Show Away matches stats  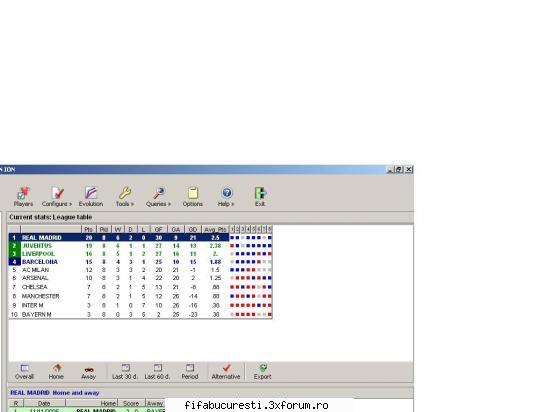pos(88,372)
